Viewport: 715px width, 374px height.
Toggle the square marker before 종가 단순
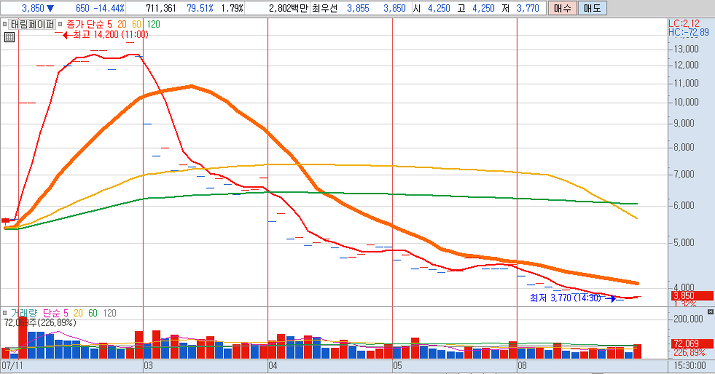pyautogui.click(x=60, y=24)
